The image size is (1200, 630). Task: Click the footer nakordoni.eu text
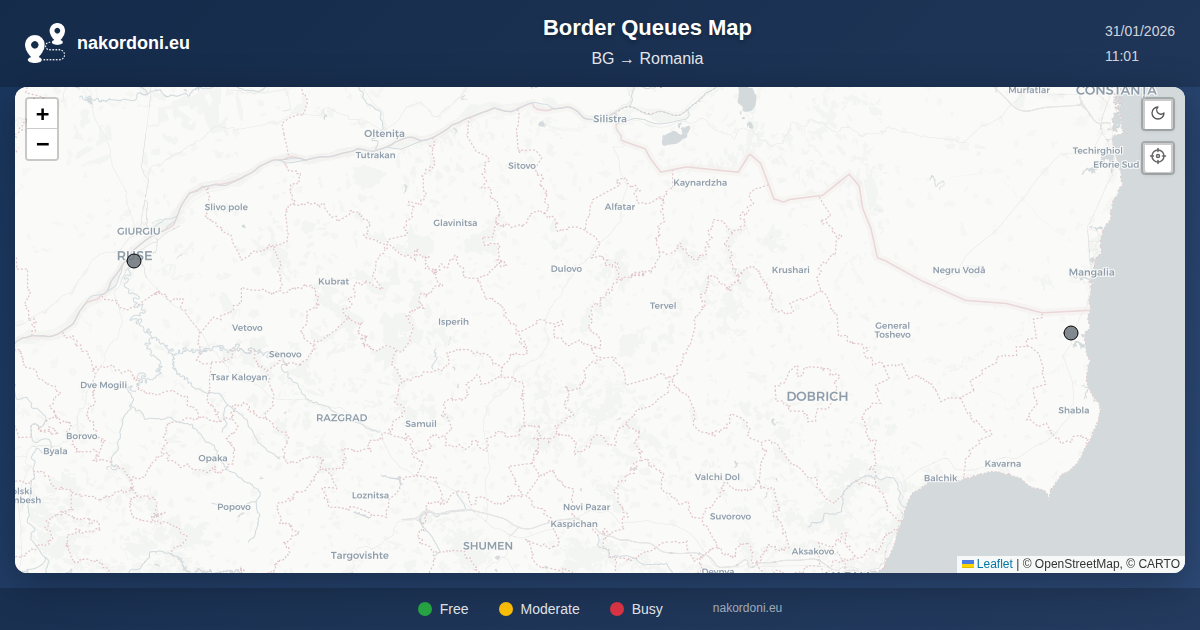click(x=747, y=608)
